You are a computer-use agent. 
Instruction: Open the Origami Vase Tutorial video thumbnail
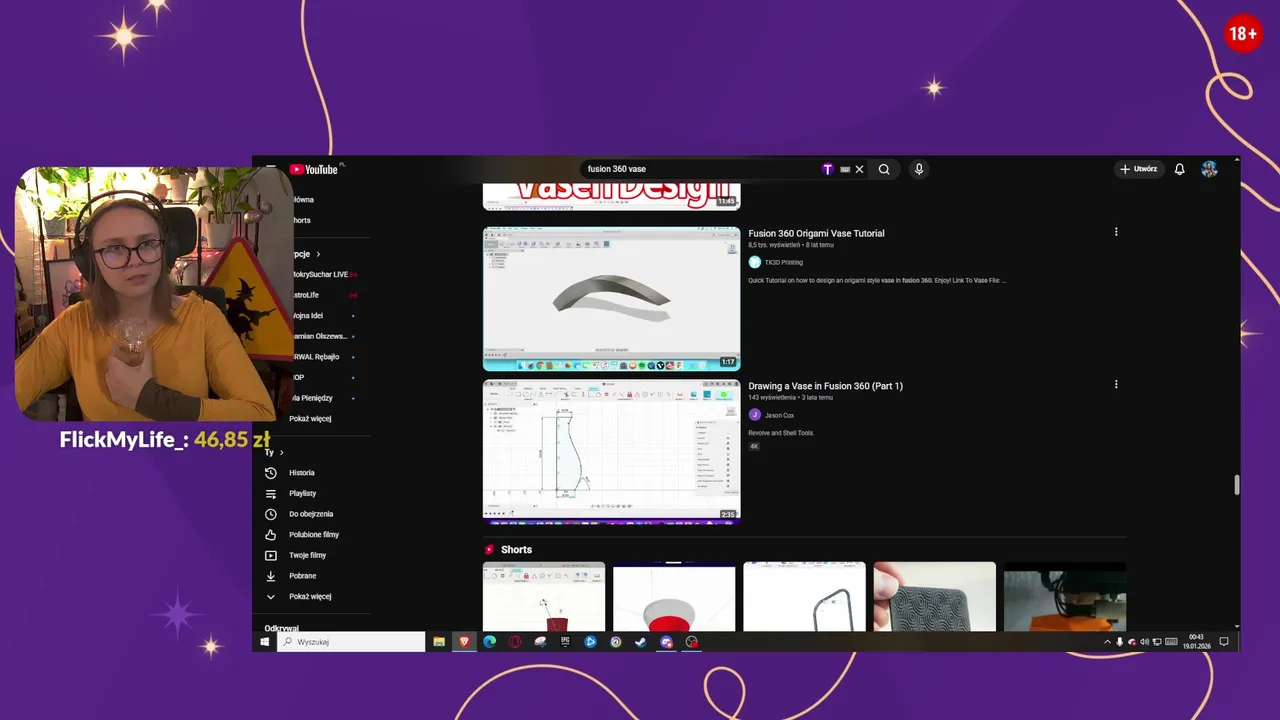click(611, 298)
